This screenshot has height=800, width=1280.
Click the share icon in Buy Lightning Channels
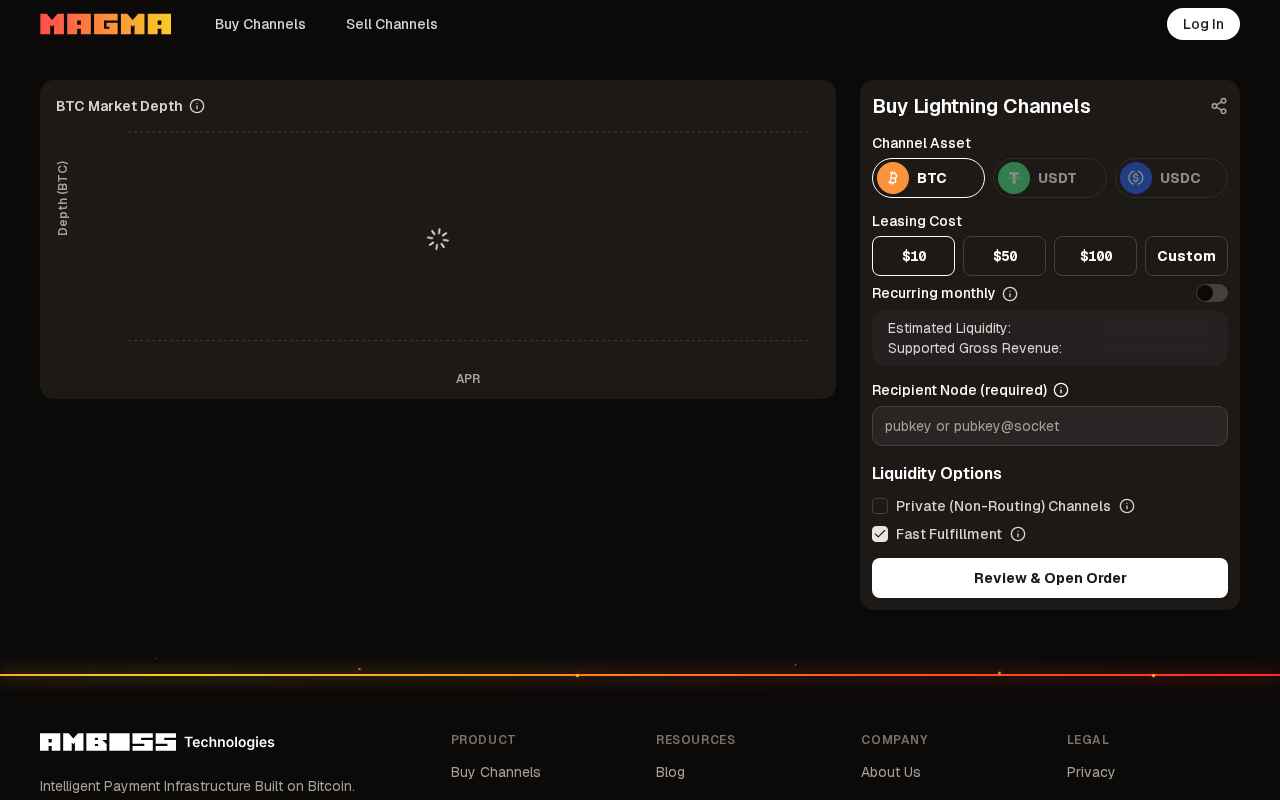click(1219, 106)
